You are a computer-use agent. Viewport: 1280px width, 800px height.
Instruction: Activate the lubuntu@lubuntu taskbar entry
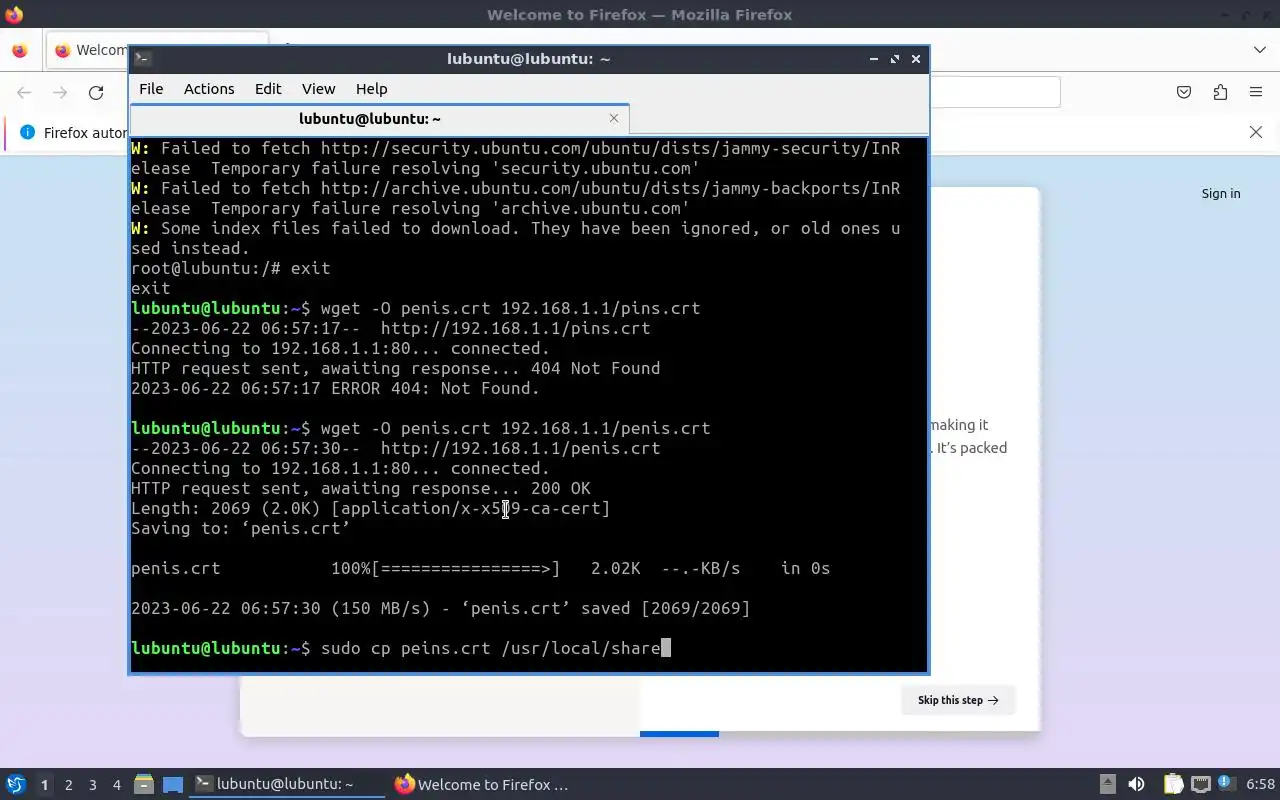point(287,785)
